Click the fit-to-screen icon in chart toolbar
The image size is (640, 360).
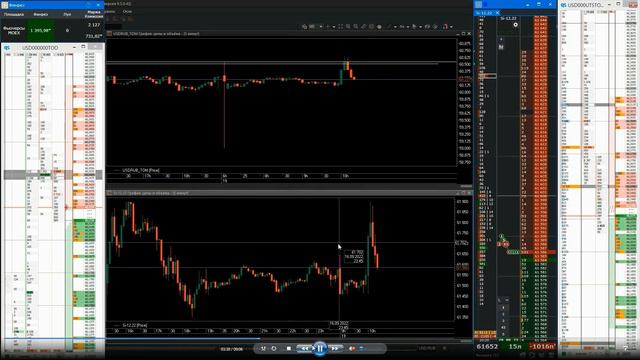tap(341, 27)
